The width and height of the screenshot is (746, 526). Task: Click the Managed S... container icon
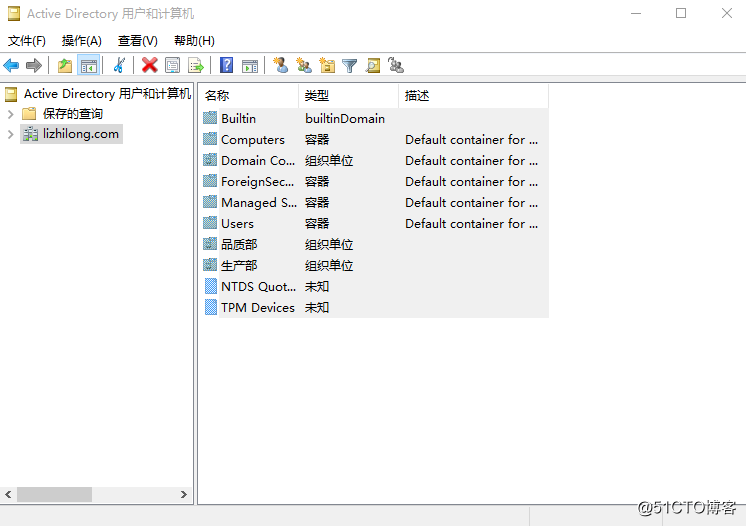point(210,202)
